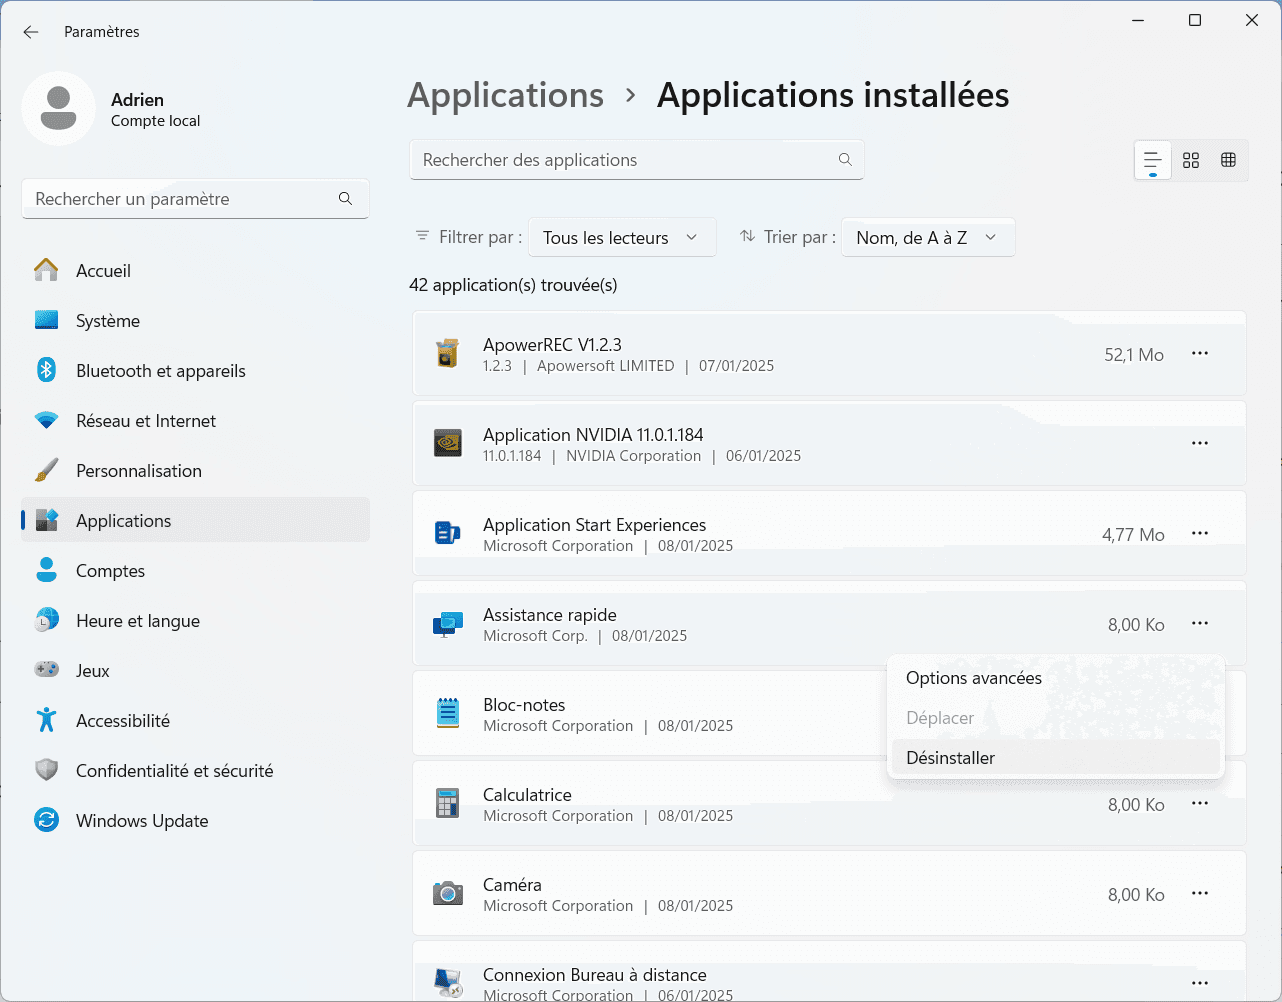Click more options for Assistance rapide
Screen dimensions: 1282x1002
point(1200,623)
